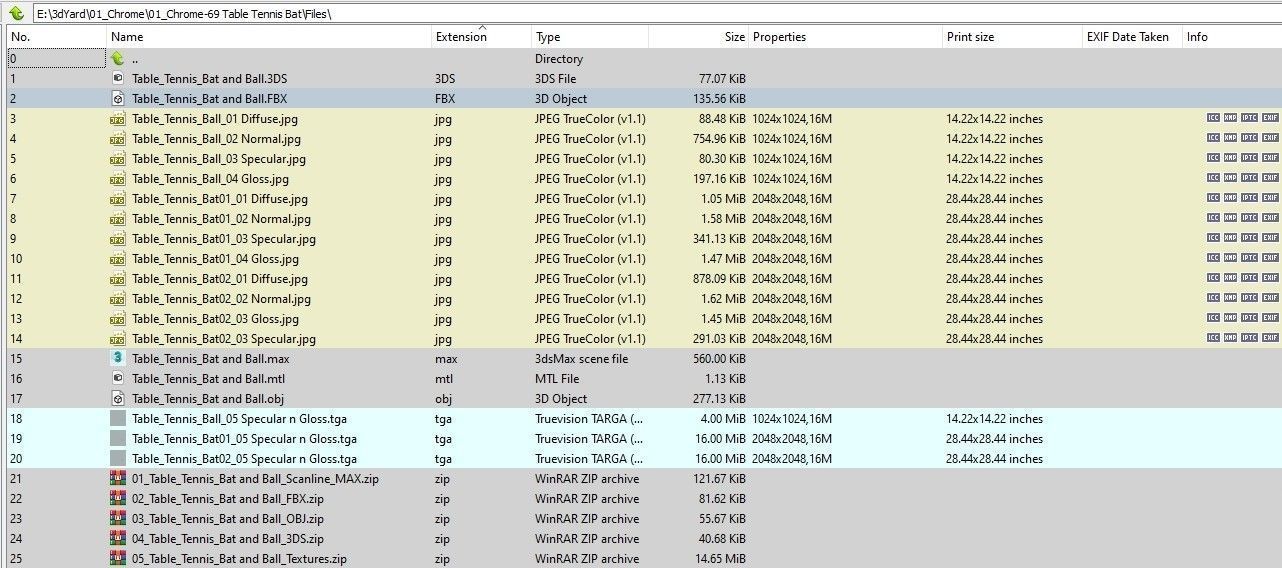The width and height of the screenshot is (1282, 568).
Task: Click the EXIF Date Taken column header
Action: point(1127,37)
